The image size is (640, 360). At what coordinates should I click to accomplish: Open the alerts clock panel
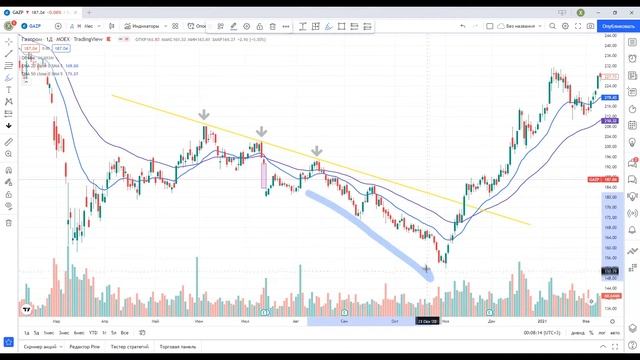[632, 59]
